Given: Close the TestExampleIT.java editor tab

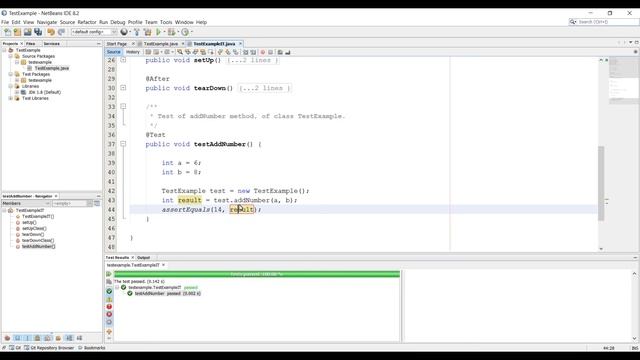Looking at the screenshot, I should click(240, 44).
